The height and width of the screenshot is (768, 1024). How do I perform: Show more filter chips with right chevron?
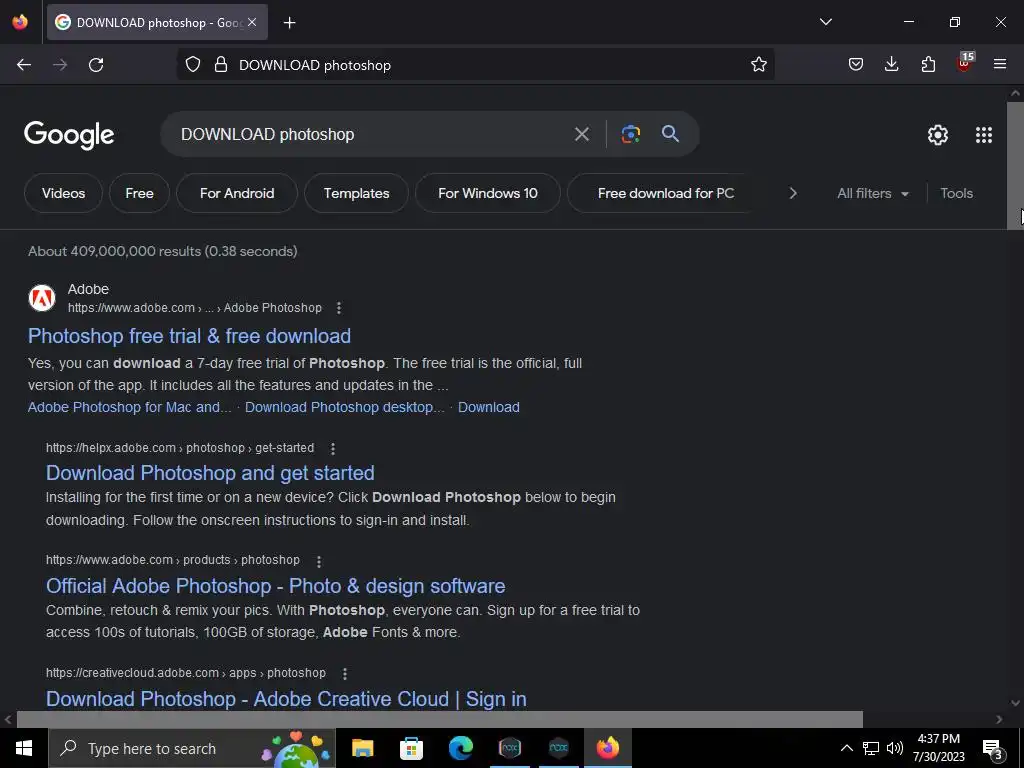click(793, 193)
